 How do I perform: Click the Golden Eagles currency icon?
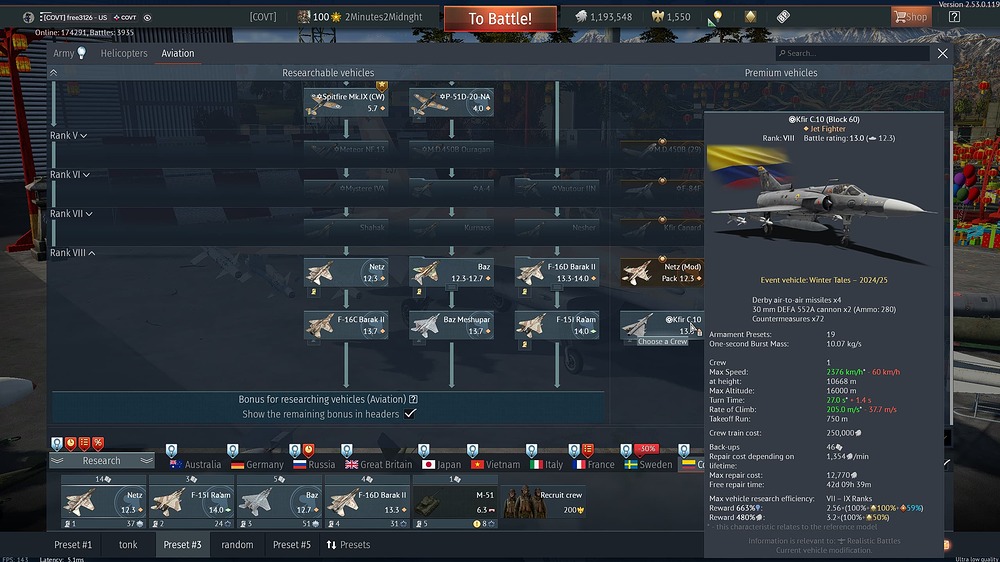pyautogui.click(x=657, y=17)
